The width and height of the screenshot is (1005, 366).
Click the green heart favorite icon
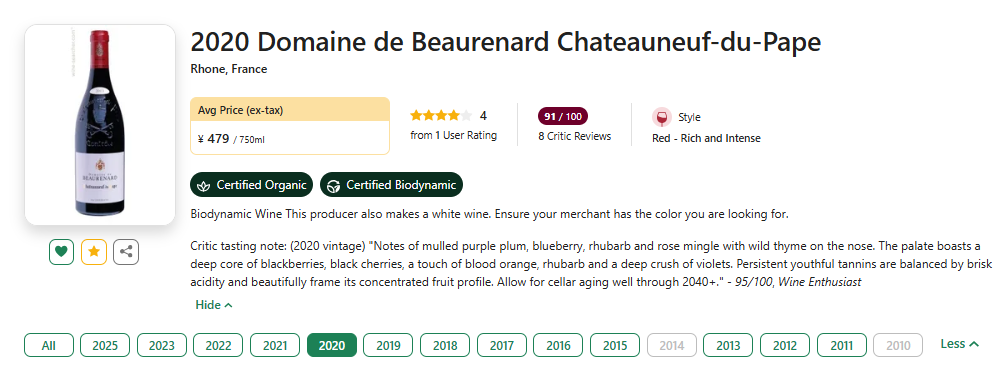[62, 252]
